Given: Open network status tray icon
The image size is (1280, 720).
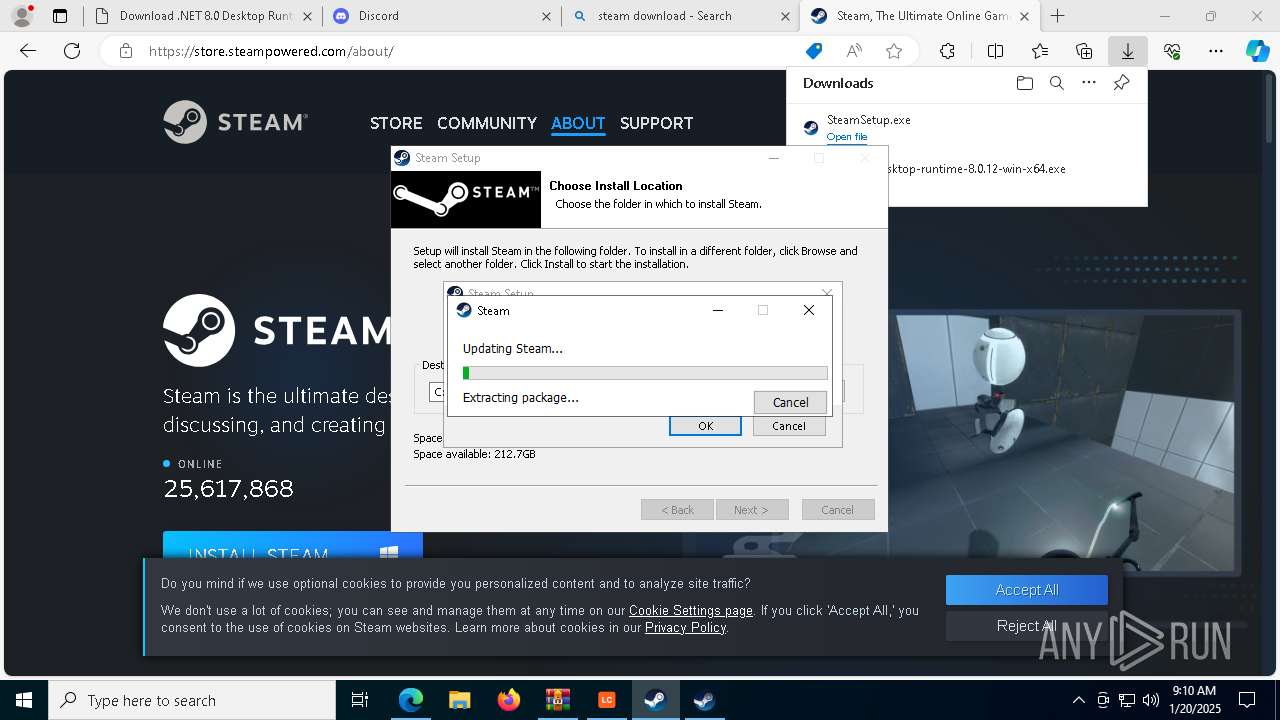Looking at the screenshot, I should coord(1127,700).
